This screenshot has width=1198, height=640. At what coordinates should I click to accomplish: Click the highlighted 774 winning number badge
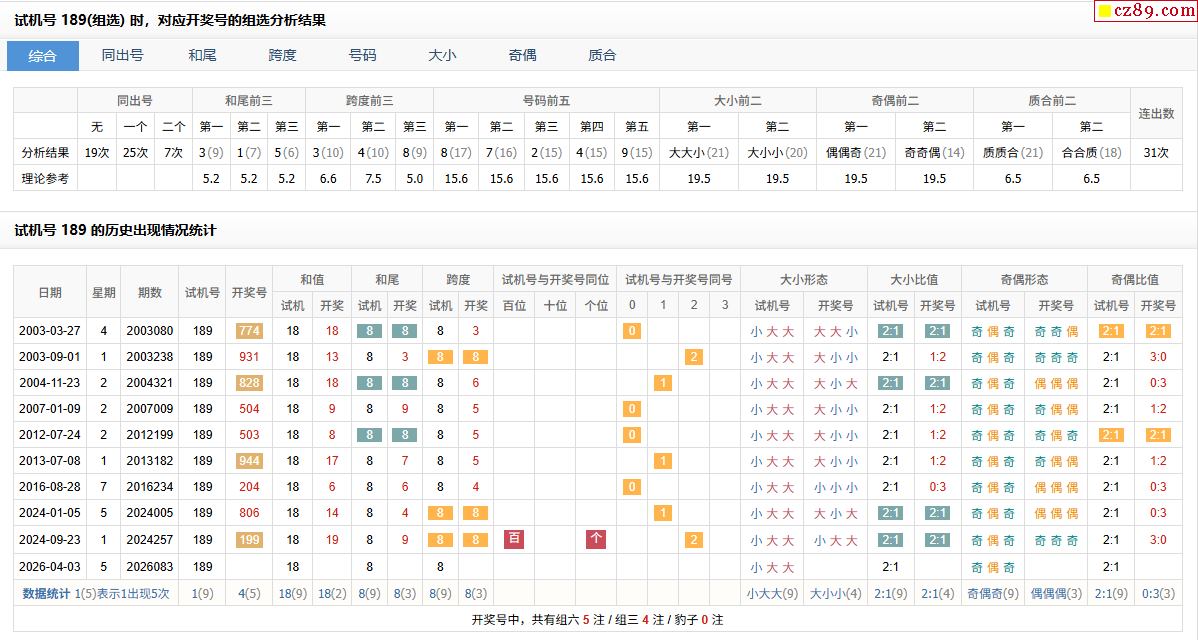point(249,331)
